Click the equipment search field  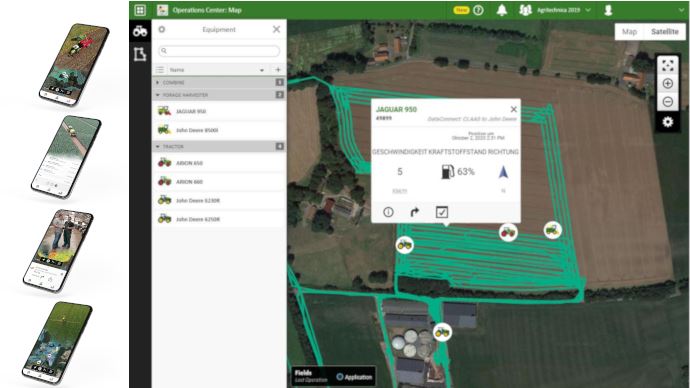pos(219,51)
